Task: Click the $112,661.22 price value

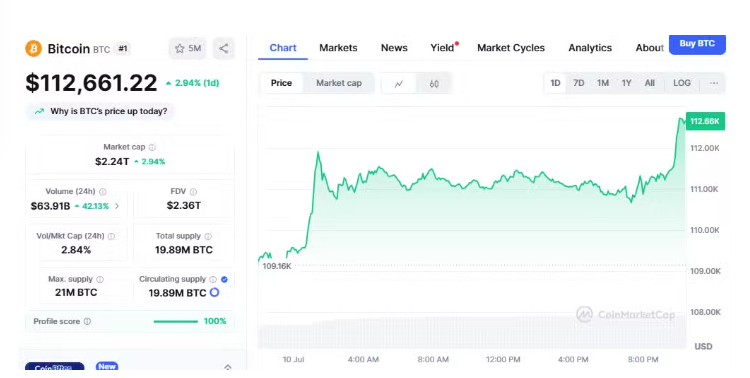Action: (x=91, y=83)
